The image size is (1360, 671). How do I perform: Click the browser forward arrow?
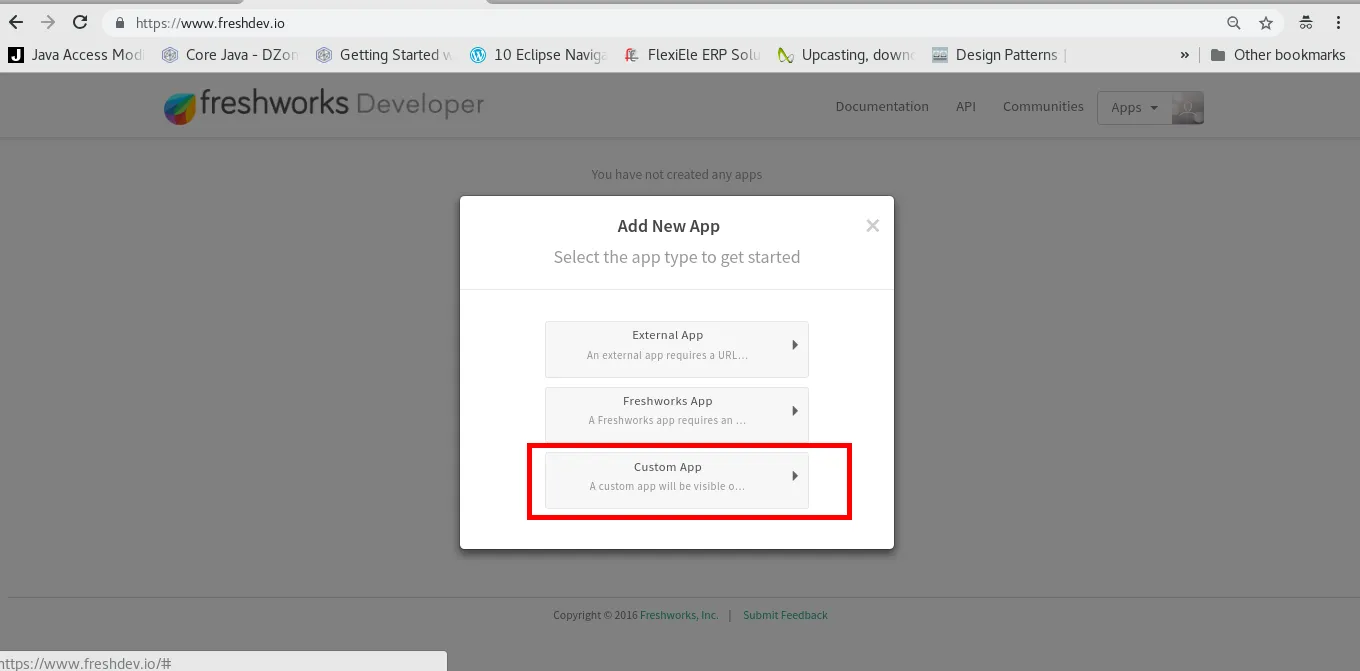click(48, 23)
